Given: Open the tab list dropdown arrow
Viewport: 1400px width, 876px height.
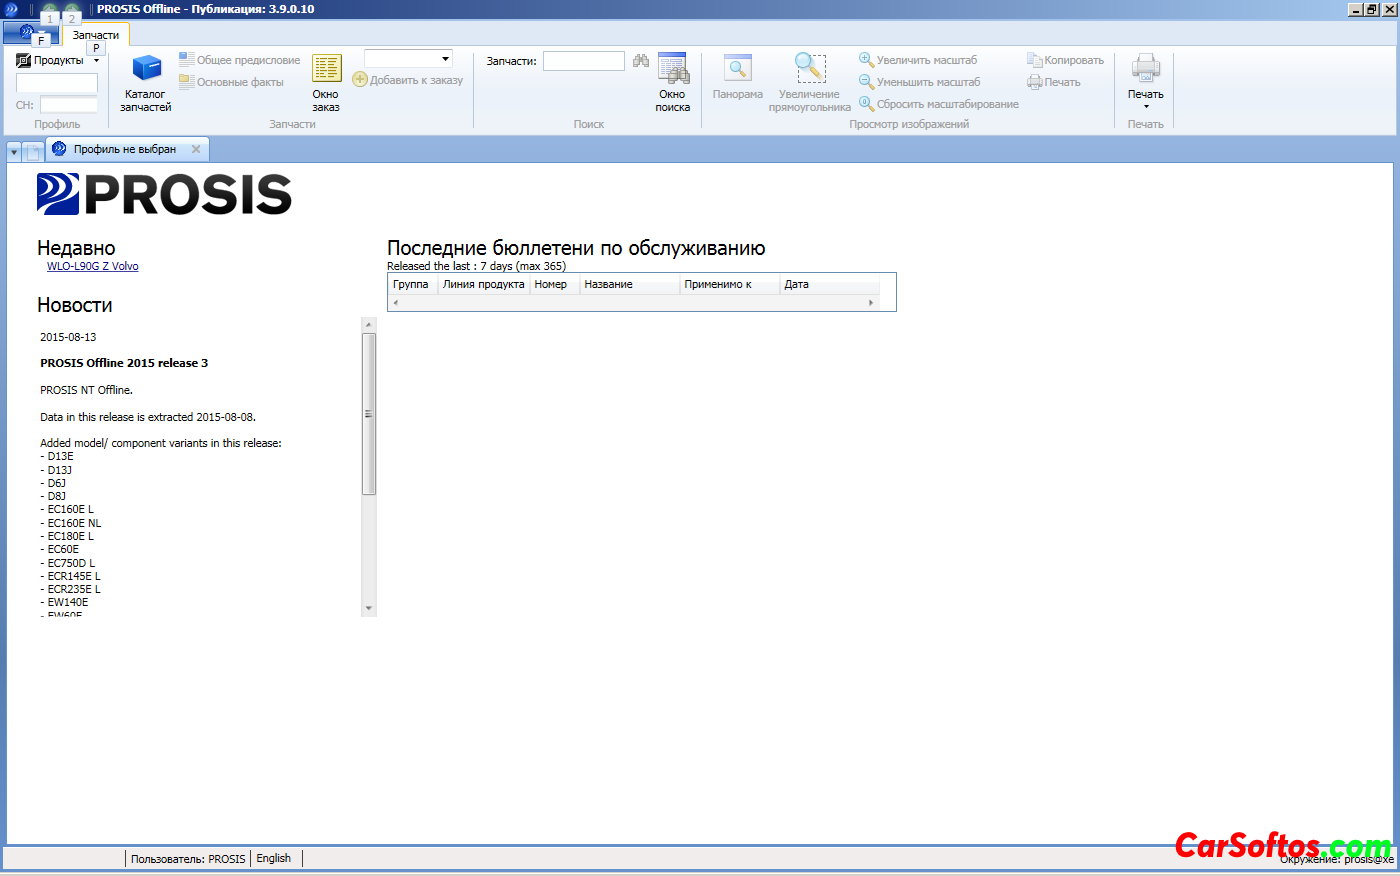Looking at the screenshot, I should point(14,152).
